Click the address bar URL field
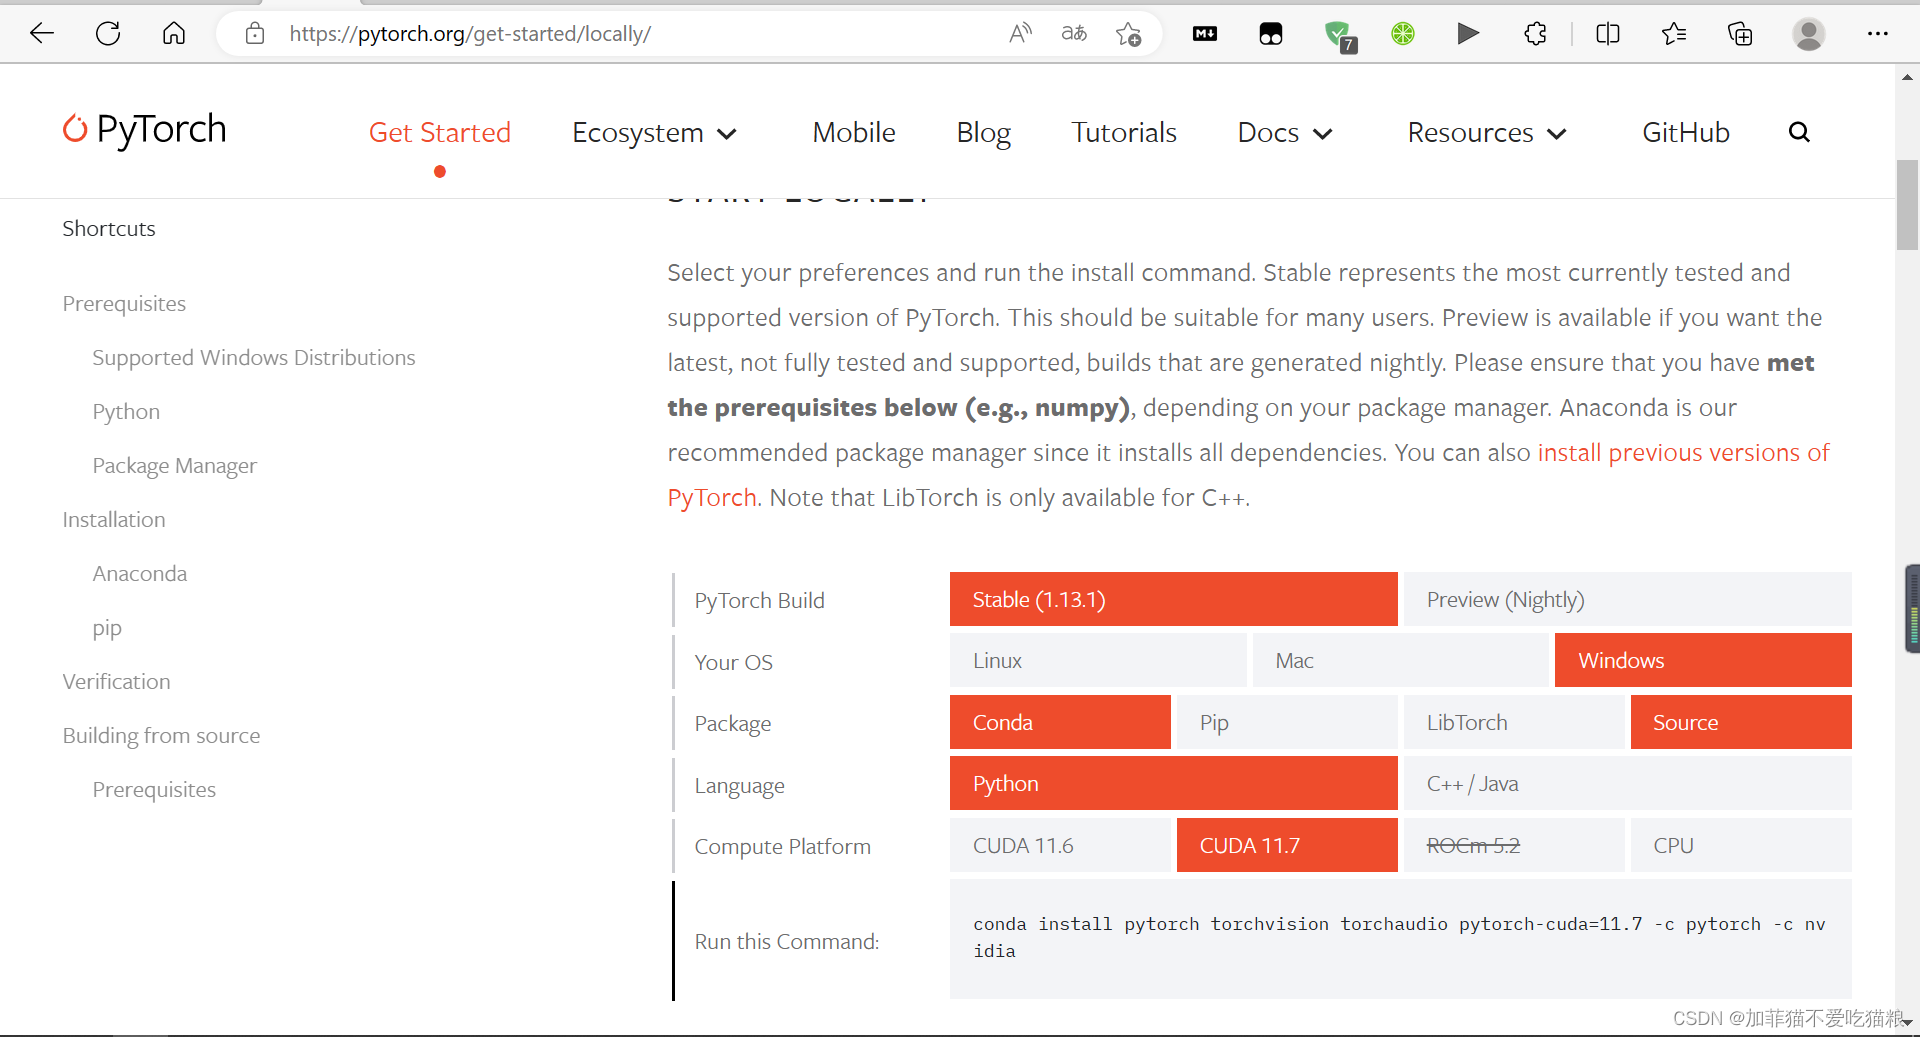The height and width of the screenshot is (1037, 1920). coord(640,34)
